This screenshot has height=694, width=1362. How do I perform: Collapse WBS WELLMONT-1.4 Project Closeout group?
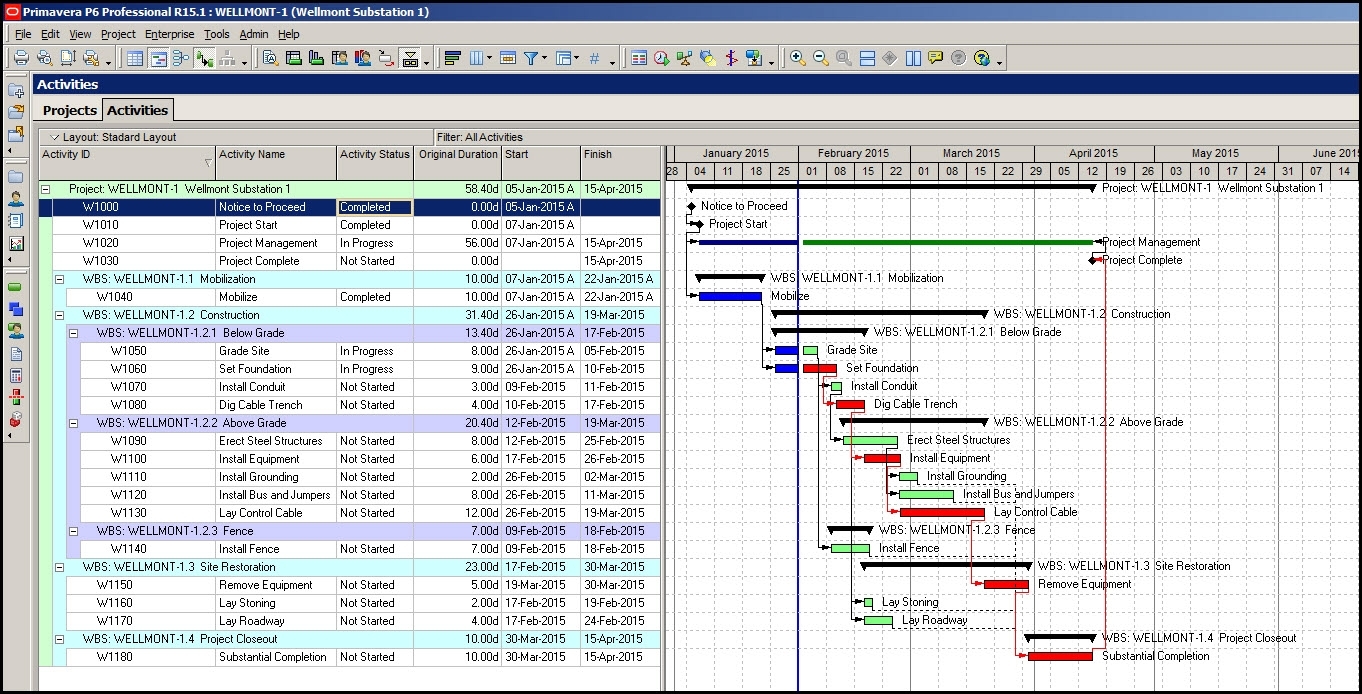(59, 639)
